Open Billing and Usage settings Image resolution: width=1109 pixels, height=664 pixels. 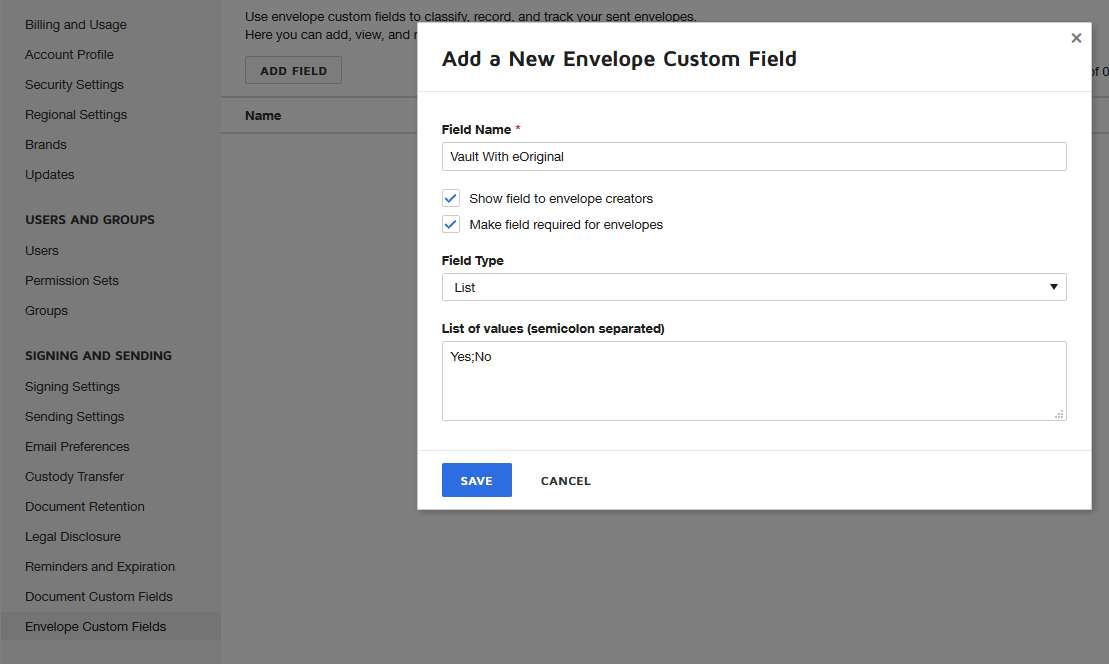75,24
